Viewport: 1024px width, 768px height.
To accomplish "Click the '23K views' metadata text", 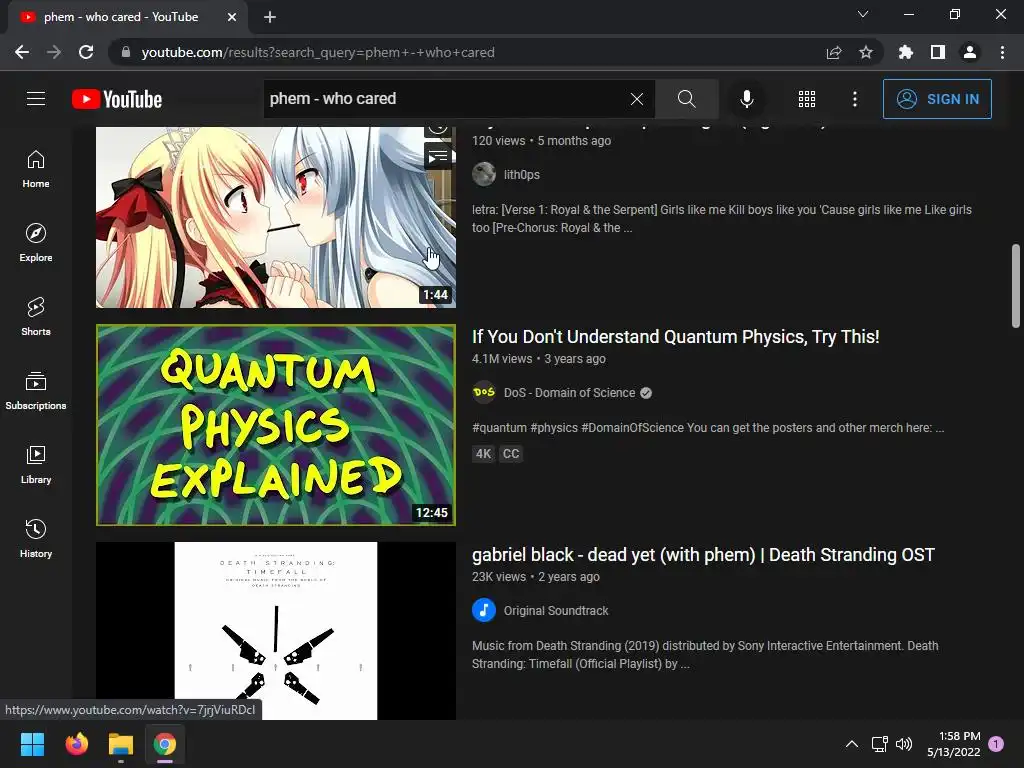I will point(498,577).
